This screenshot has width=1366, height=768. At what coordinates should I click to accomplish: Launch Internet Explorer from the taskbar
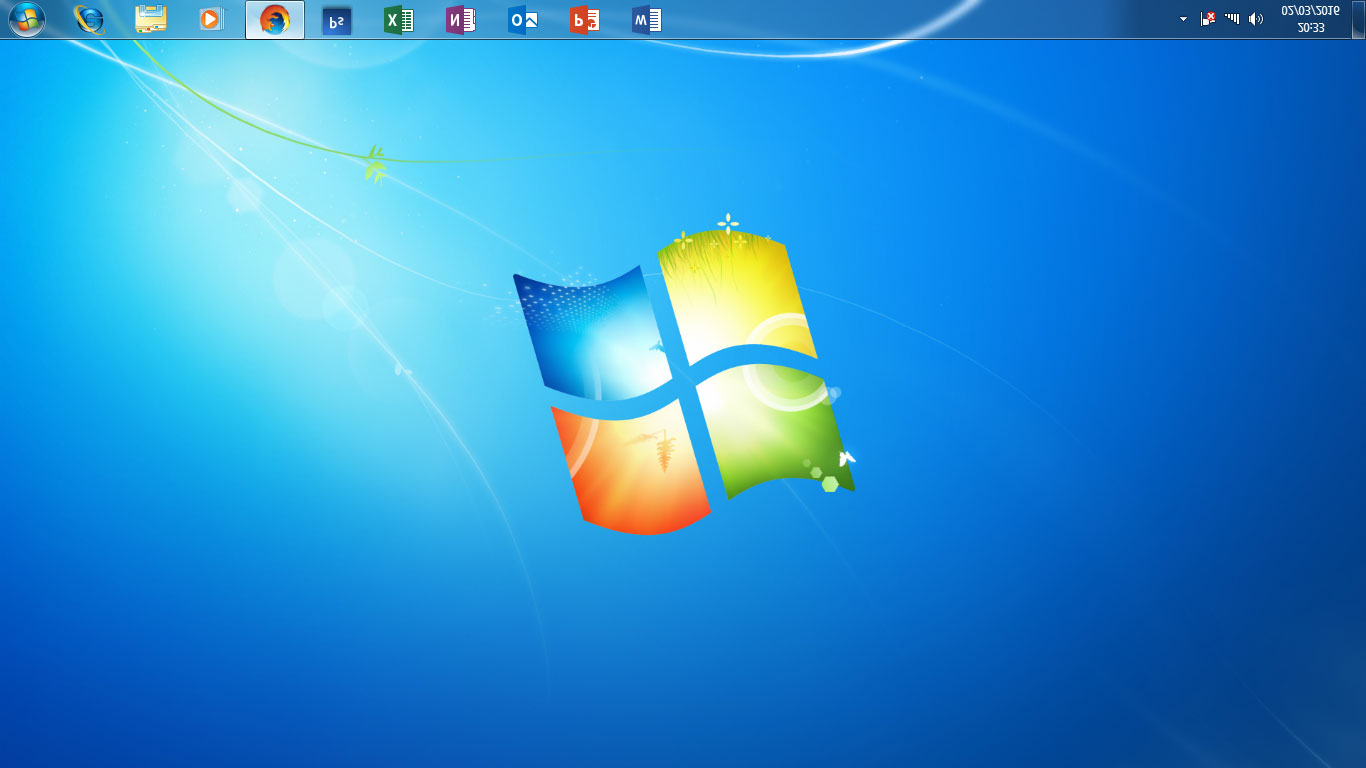[89, 19]
